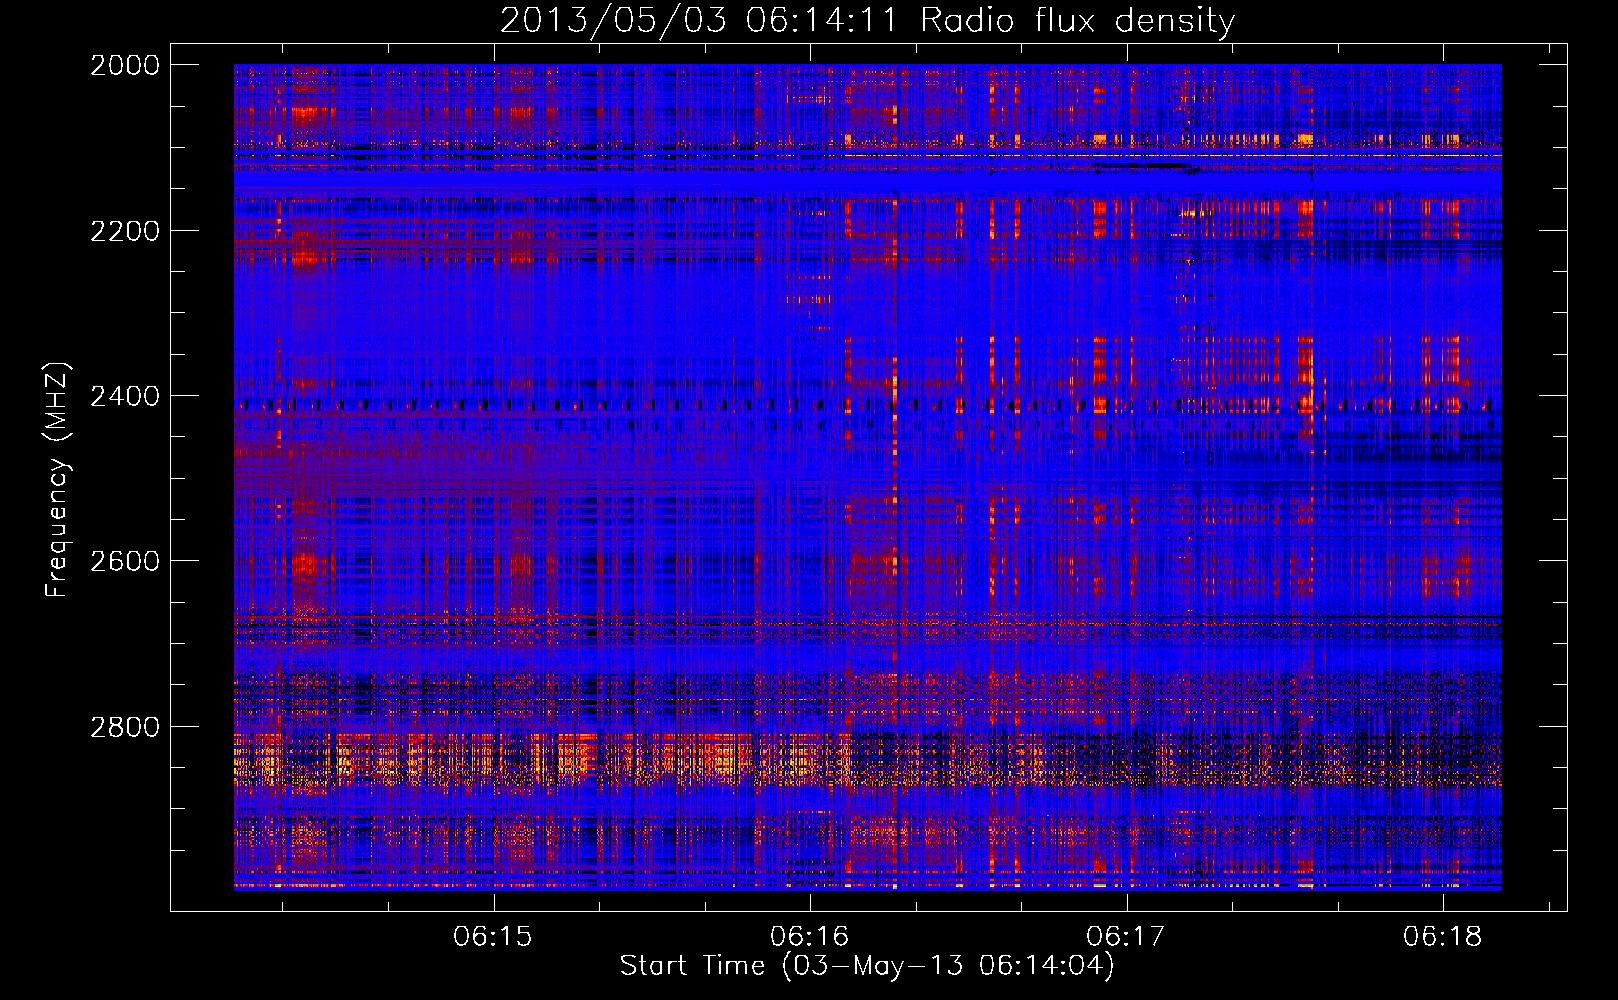Select the '03-May-13 06:14:04' start timestamp
Screen dimensions: 1618x1000
point(947,966)
